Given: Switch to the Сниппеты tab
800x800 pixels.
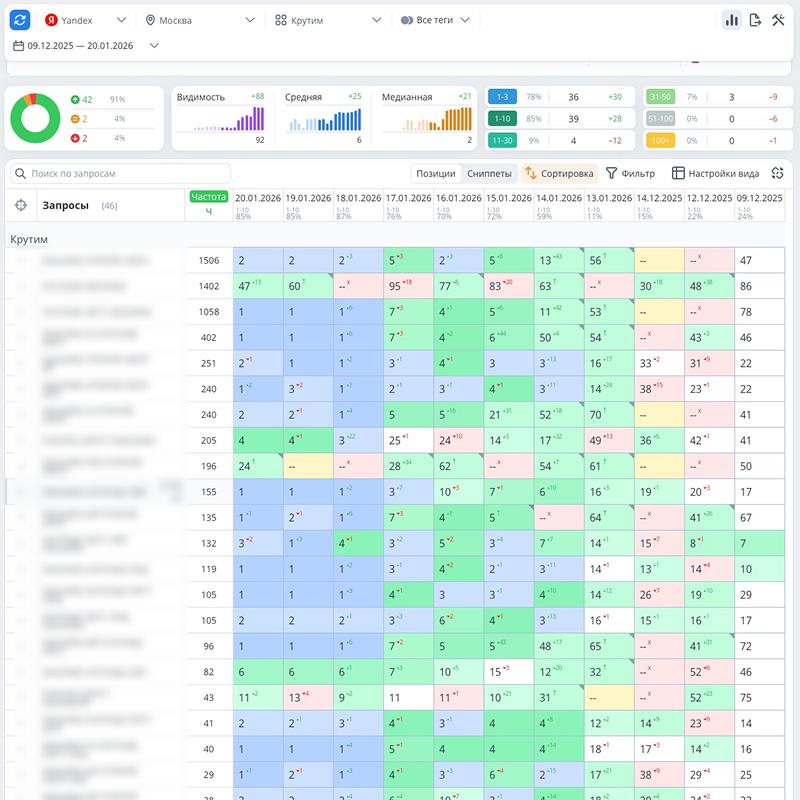Looking at the screenshot, I should [489, 173].
